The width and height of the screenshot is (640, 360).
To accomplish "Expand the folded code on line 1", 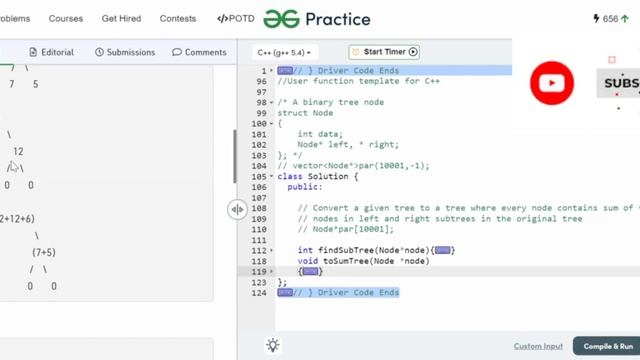I will click(x=271, y=71).
